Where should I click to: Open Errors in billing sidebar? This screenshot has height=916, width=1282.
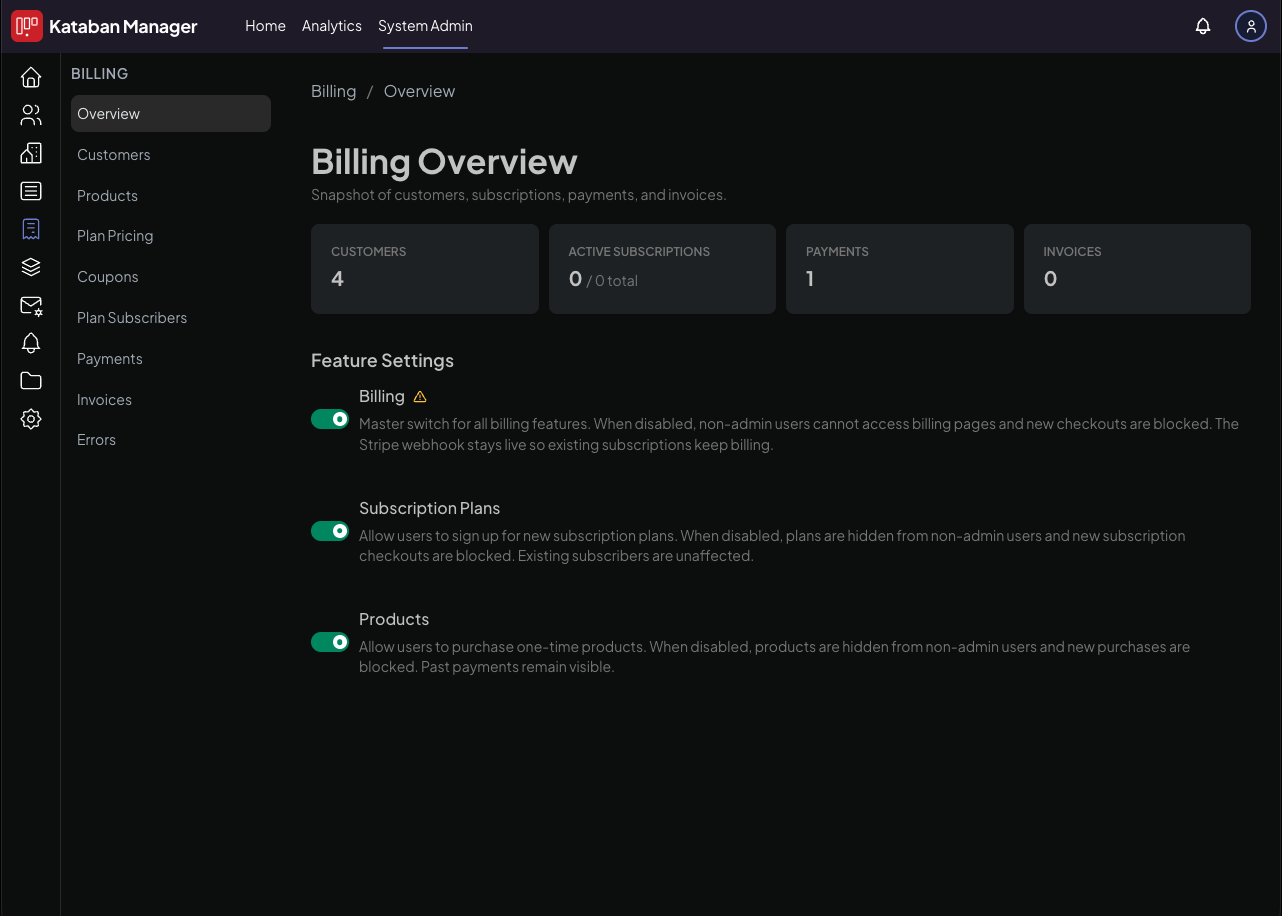171,440
